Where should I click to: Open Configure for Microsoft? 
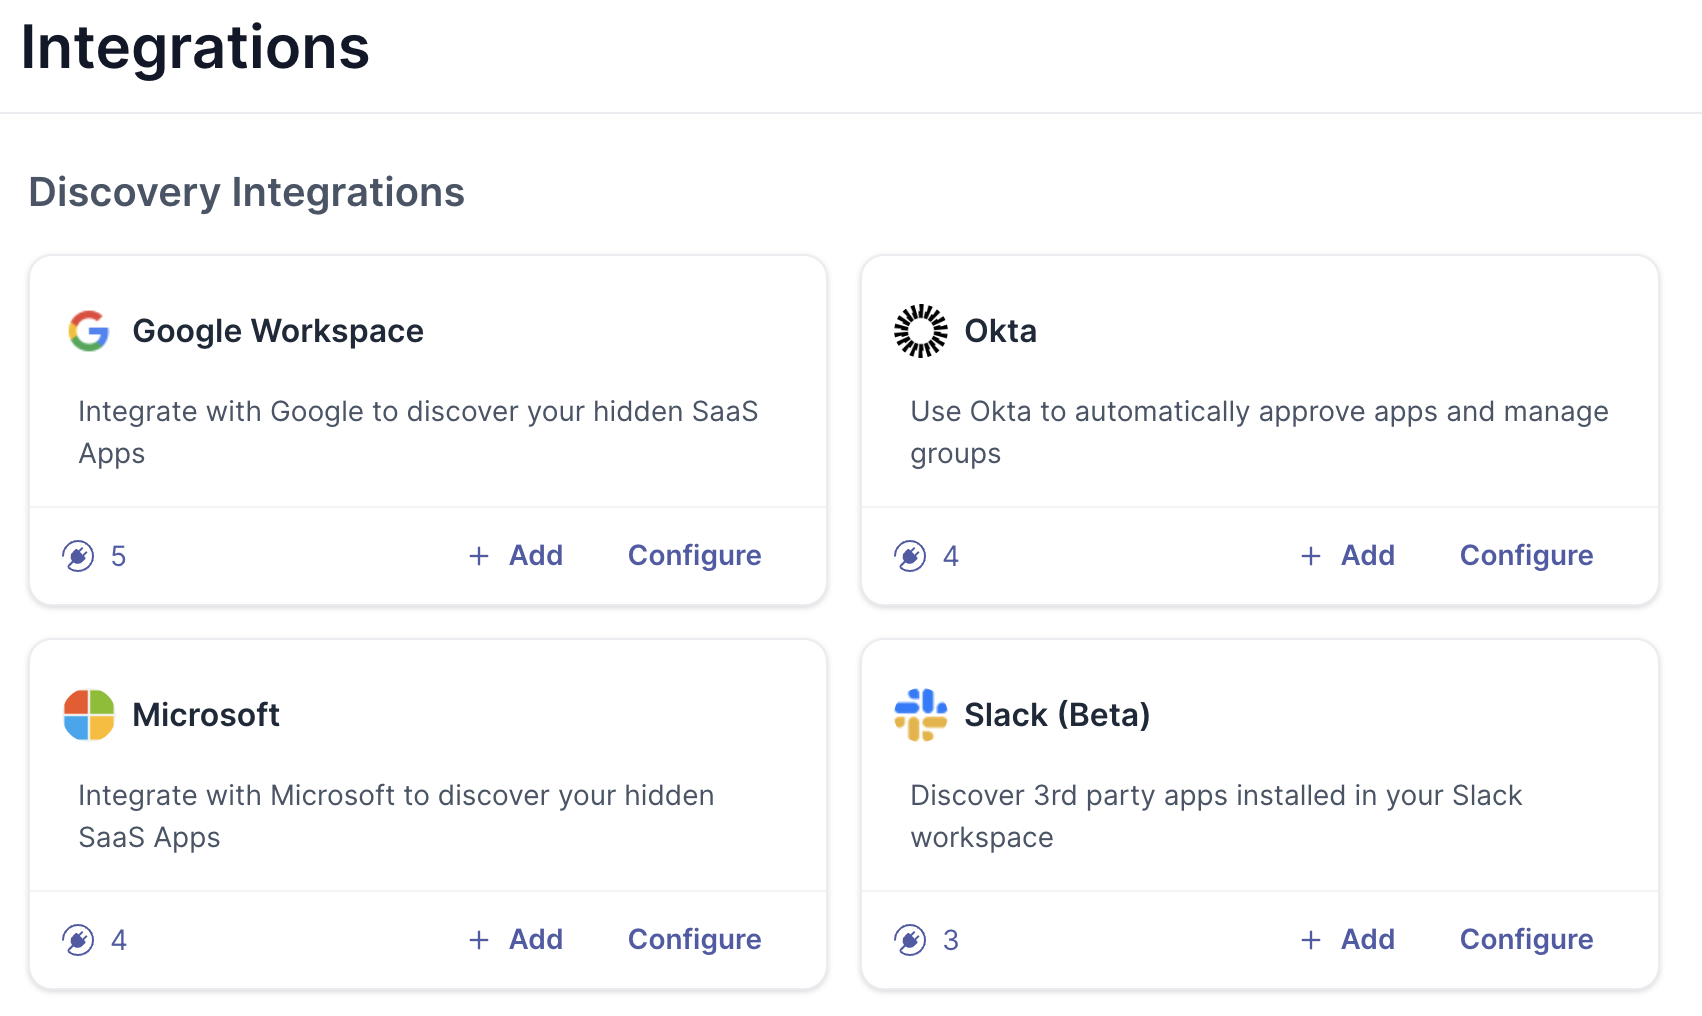pos(694,940)
